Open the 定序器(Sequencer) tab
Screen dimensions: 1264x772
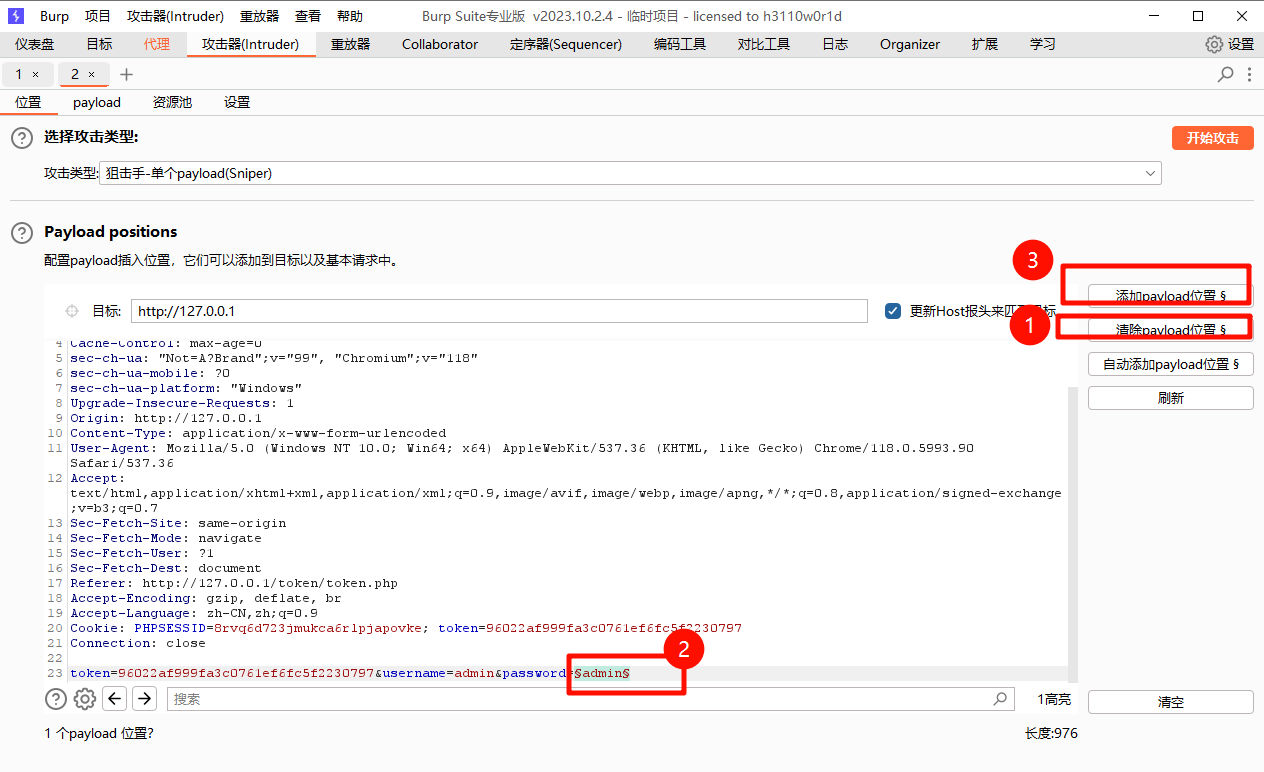coord(566,44)
